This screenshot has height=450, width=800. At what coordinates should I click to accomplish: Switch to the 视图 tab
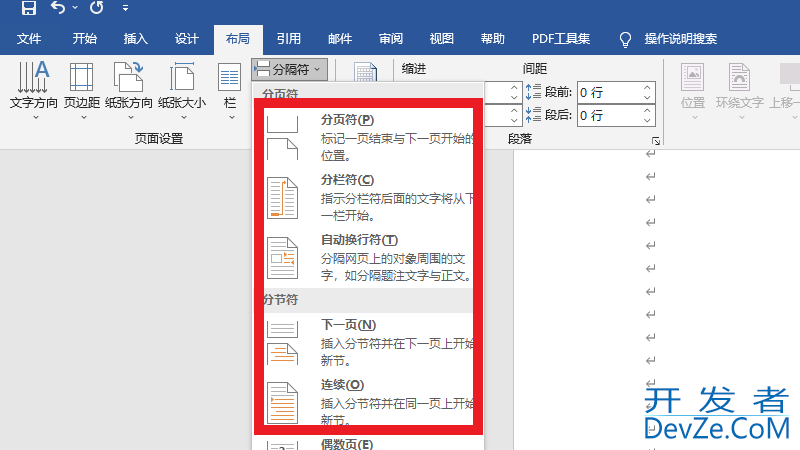point(442,39)
